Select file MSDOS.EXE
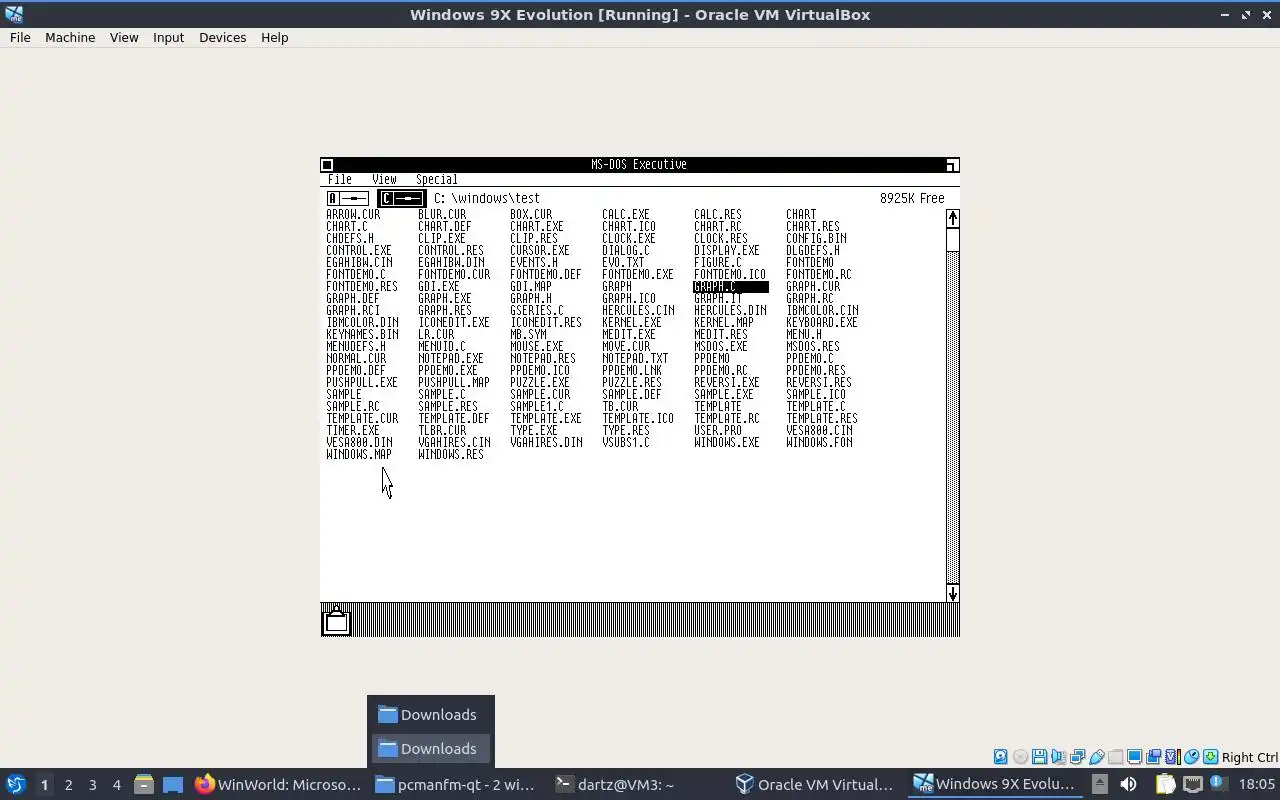The height and width of the screenshot is (800, 1280). [x=721, y=346]
